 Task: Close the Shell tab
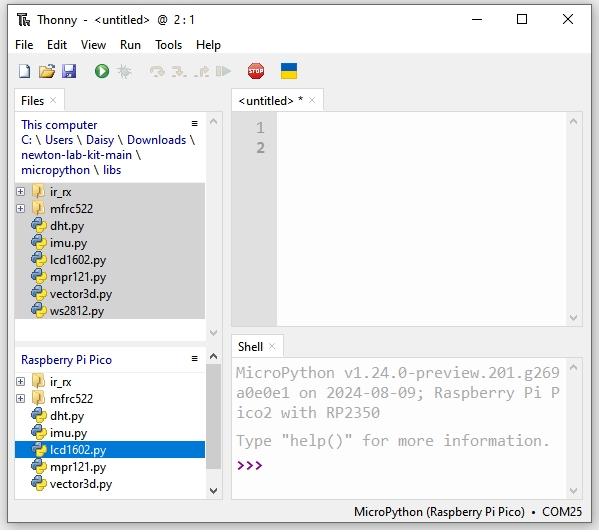coord(272,346)
